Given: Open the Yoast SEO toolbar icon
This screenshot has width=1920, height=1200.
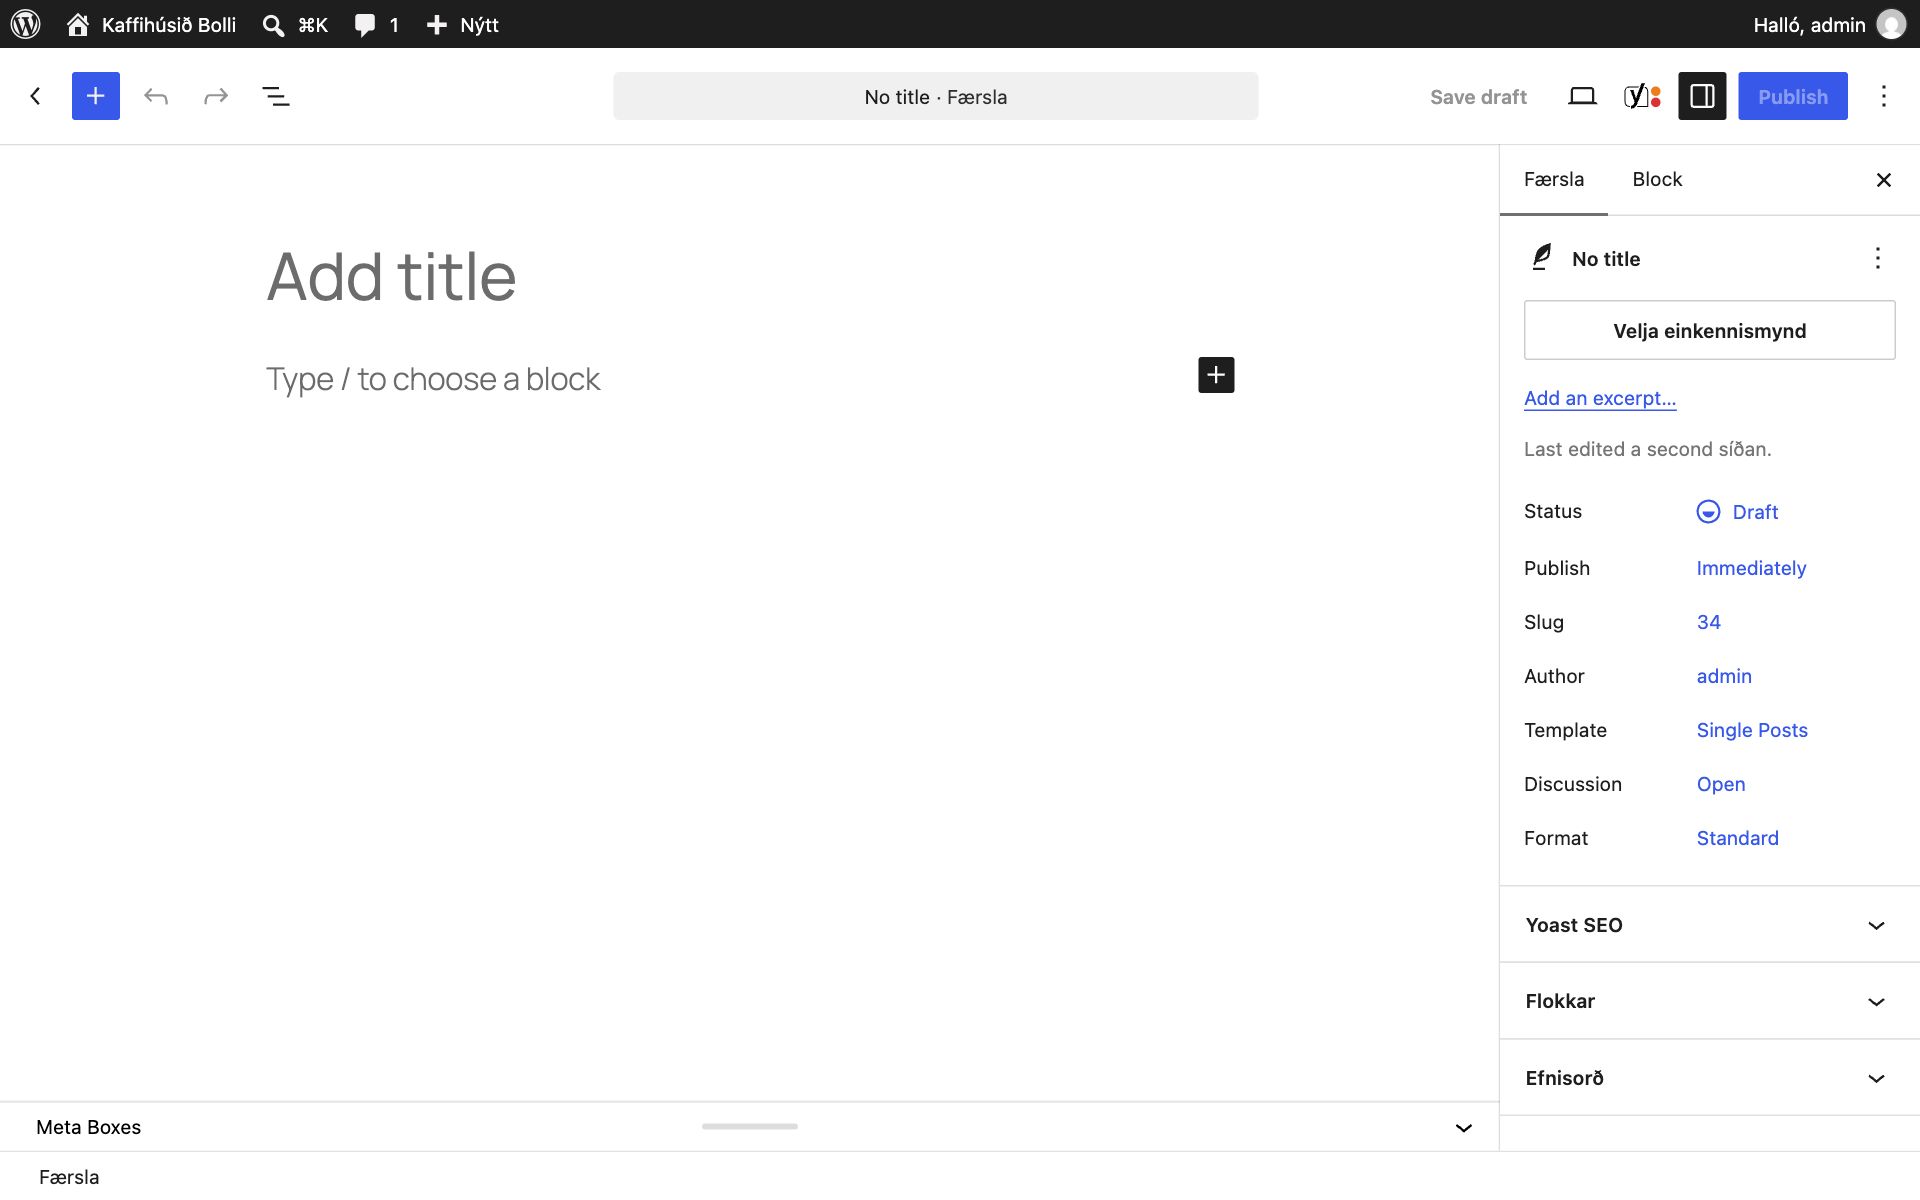Looking at the screenshot, I should 1642,96.
